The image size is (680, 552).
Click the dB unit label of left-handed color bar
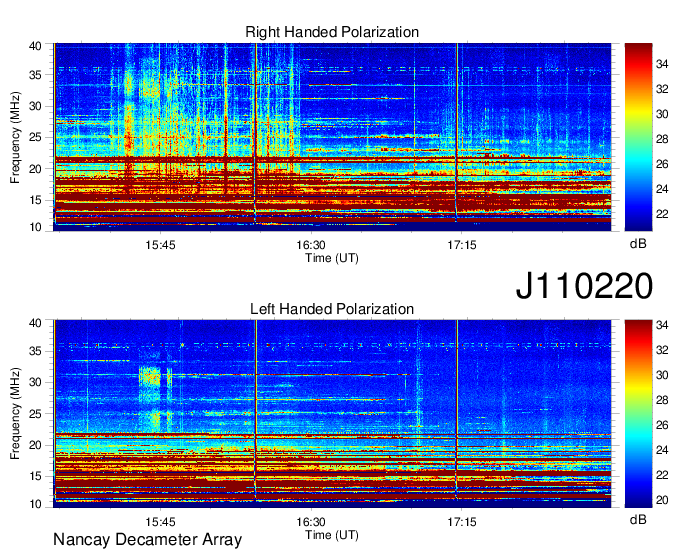pos(638,519)
